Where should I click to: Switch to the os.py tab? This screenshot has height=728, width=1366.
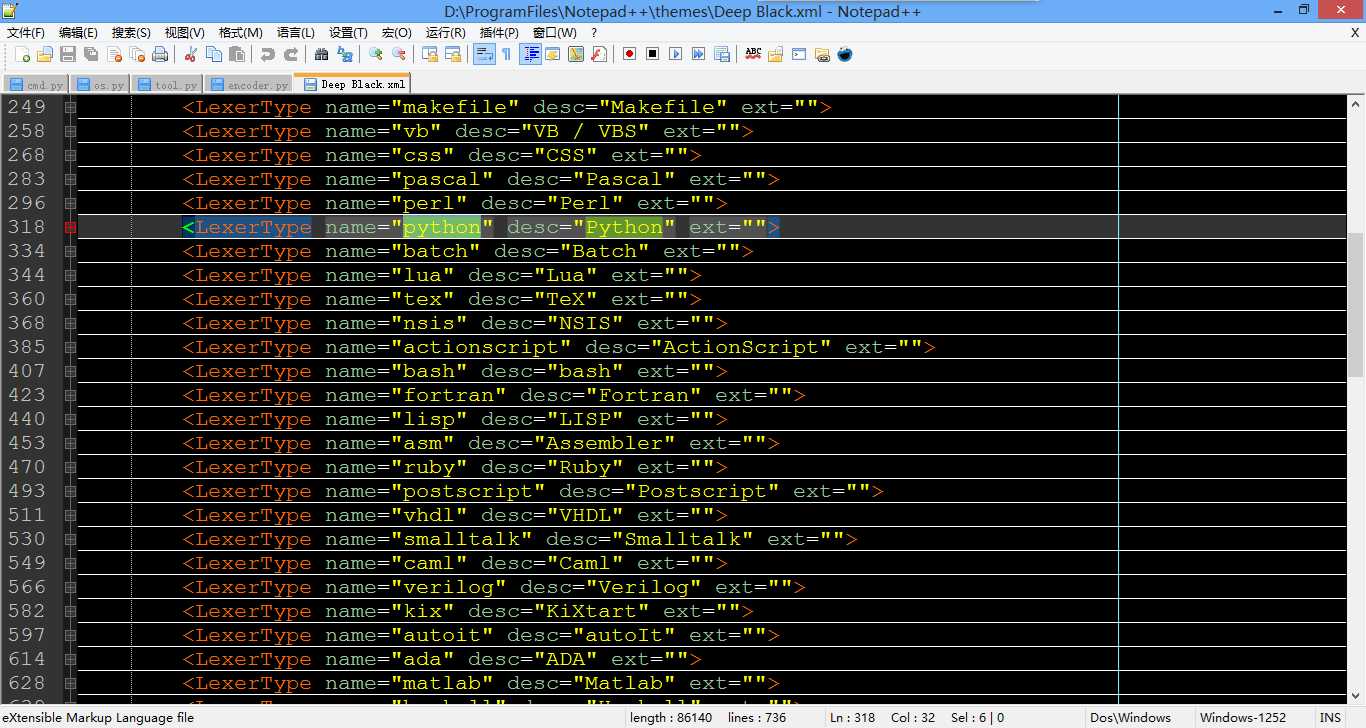point(101,85)
